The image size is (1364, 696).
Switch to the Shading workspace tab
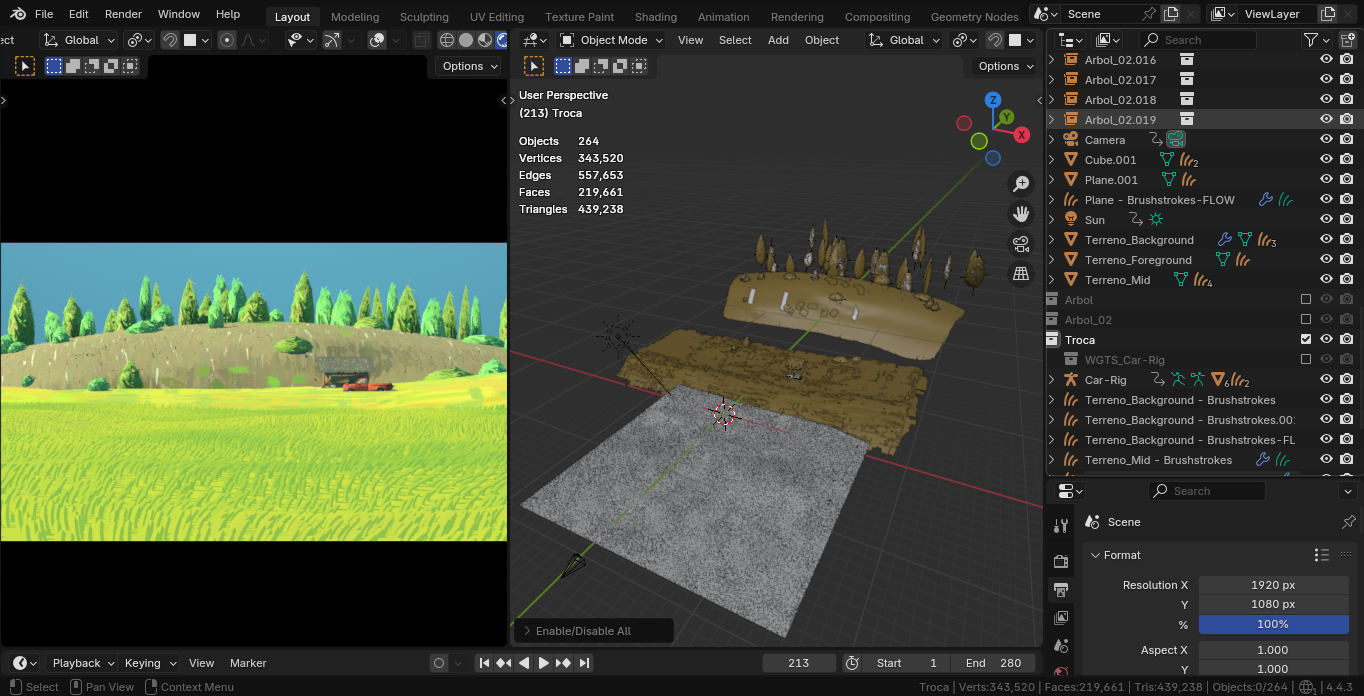(x=655, y=17)
